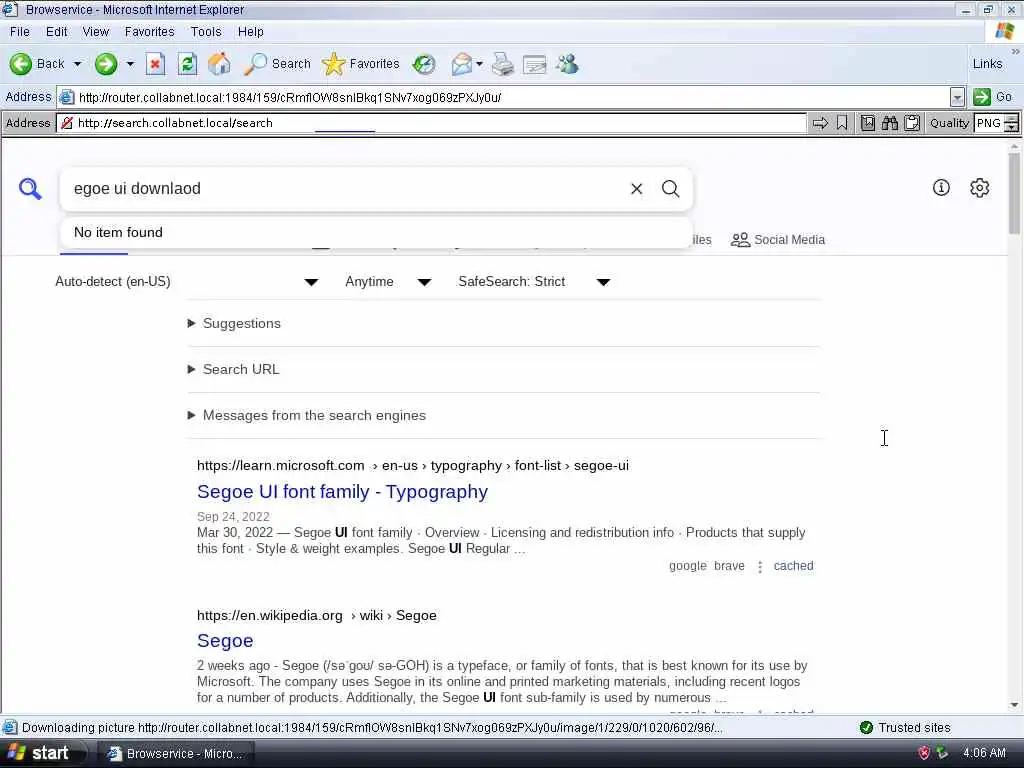
Task: Click the scrollbar down arrow
Action: (x=1014, y=705)
